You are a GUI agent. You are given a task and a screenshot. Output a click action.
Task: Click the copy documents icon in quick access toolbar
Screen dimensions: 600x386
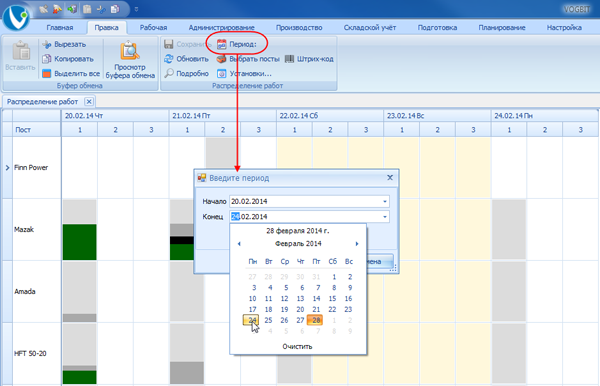click(x=115, y=9)
